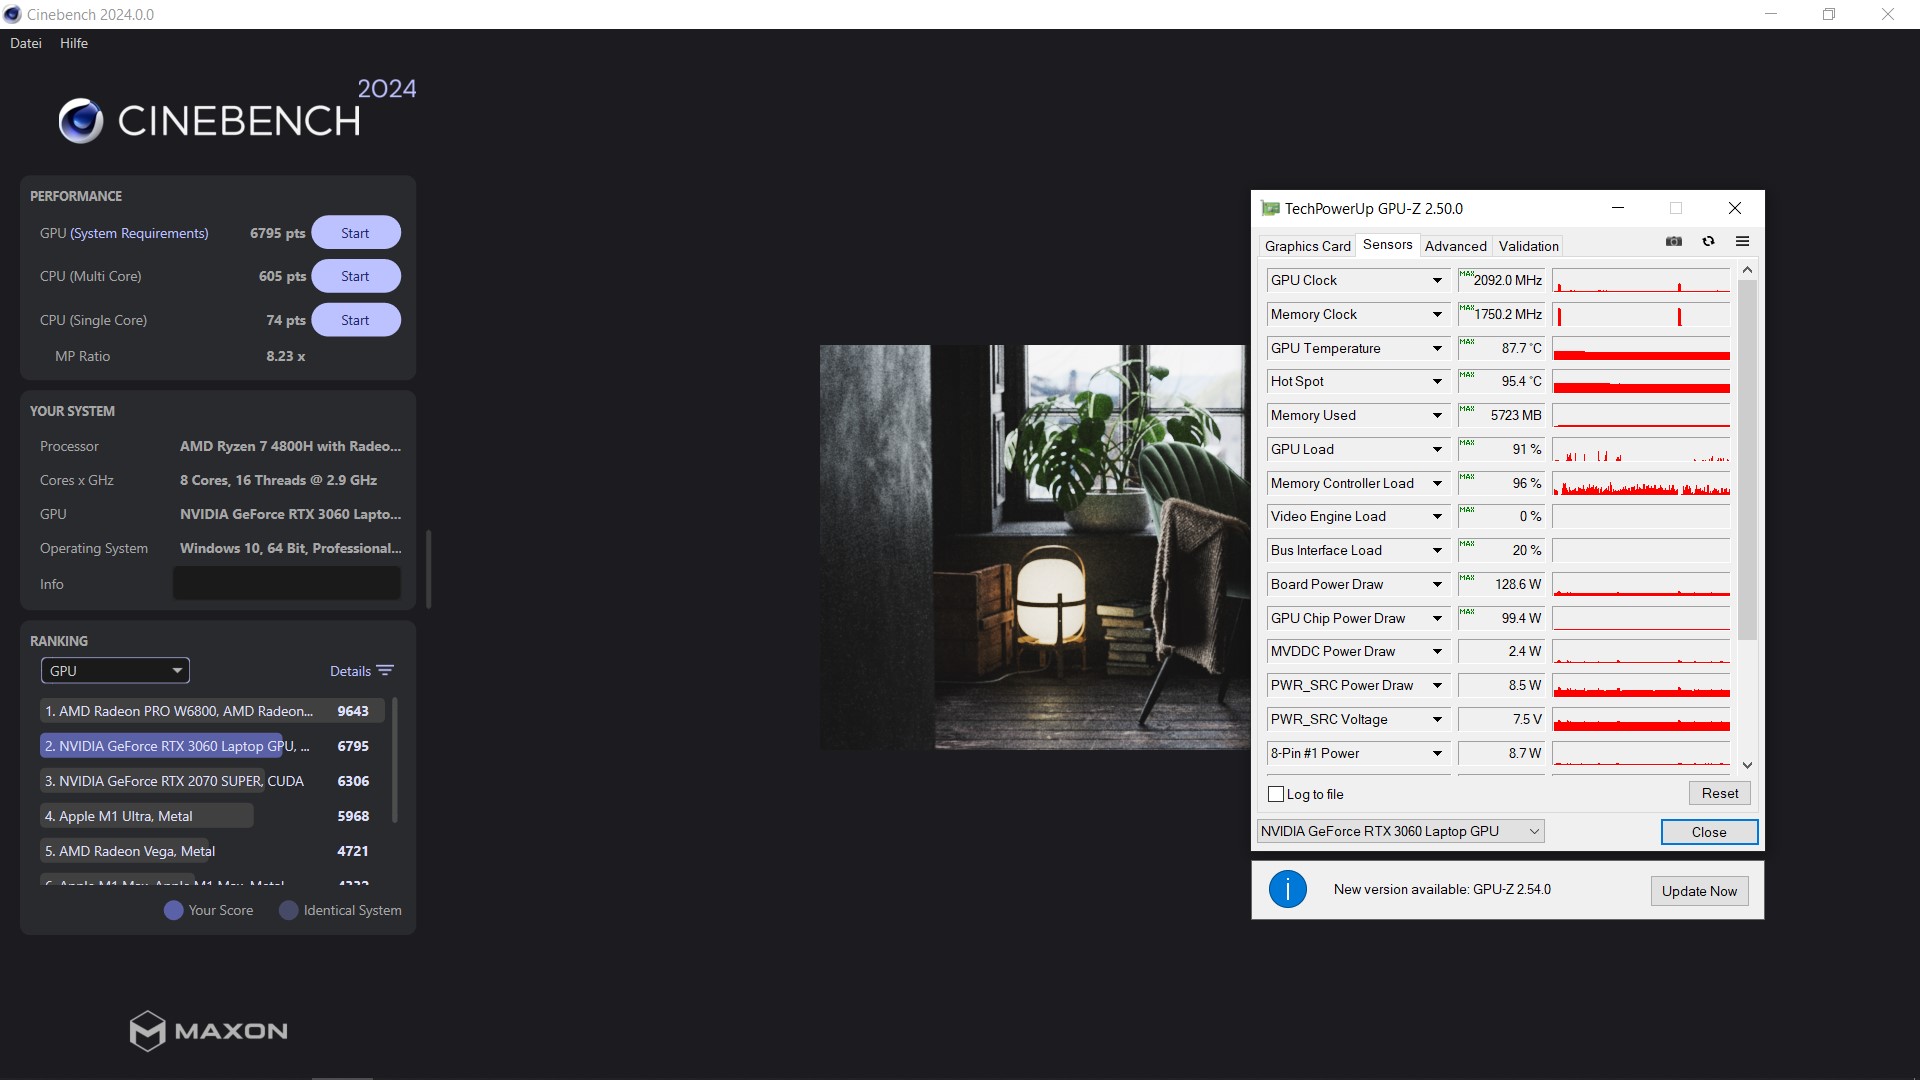This screenshot has height=1080, width=1920.
Task: Expand the GPU Clock sensor dropdown
Action: 1437,281
